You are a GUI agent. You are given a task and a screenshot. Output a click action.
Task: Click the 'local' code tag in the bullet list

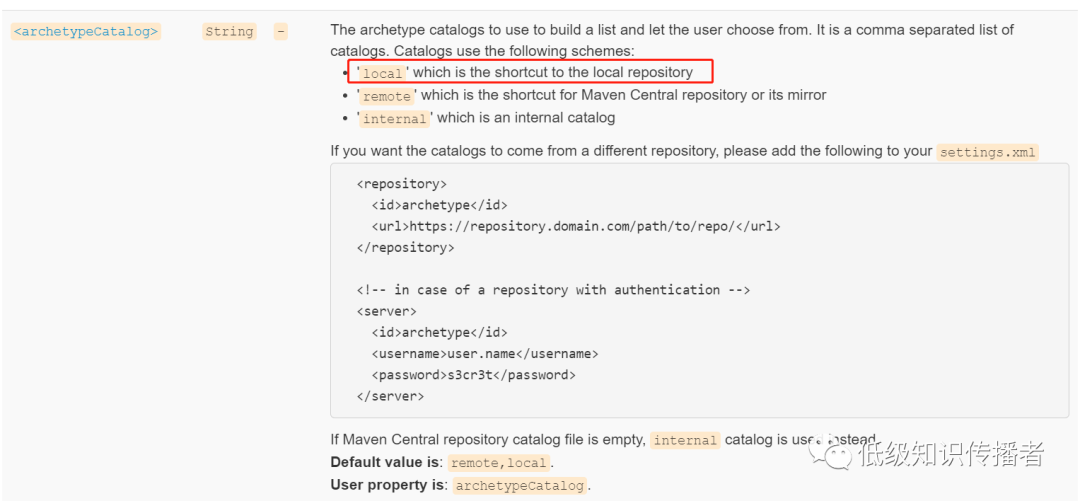(x=382, y=73)
